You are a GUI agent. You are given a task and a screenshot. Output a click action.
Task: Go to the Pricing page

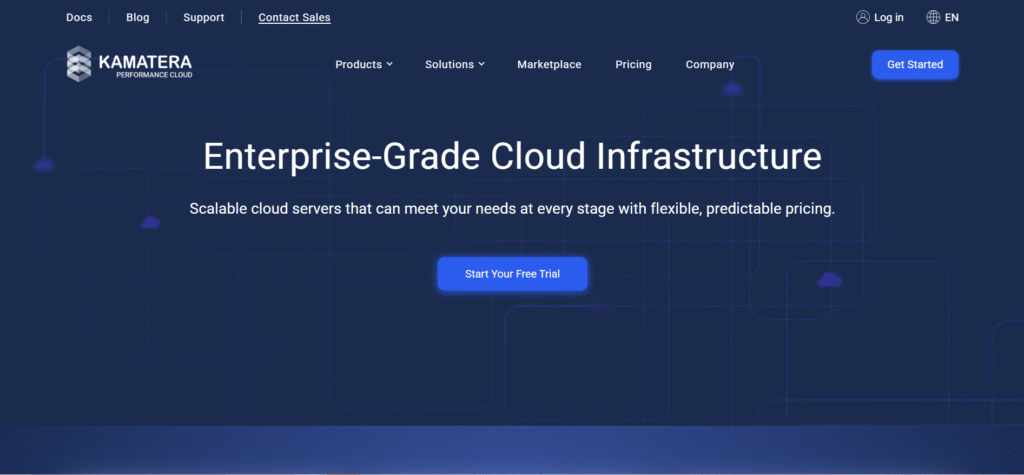pos(633,64)
